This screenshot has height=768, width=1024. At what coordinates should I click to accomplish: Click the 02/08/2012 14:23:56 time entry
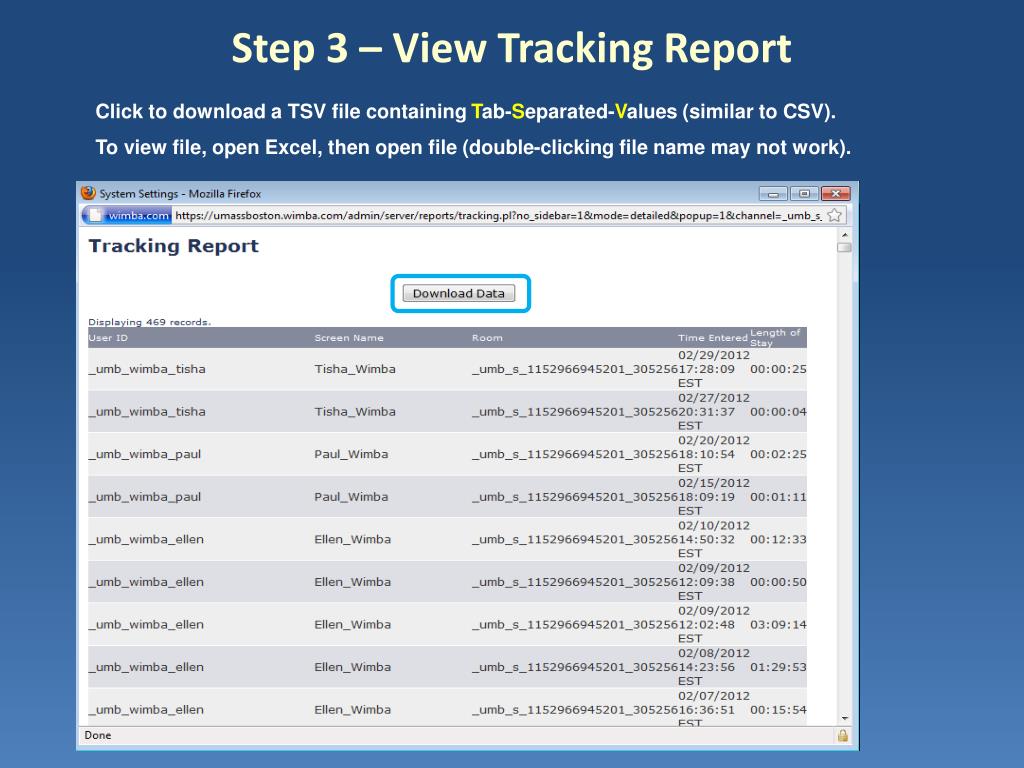tap(713, 667)
